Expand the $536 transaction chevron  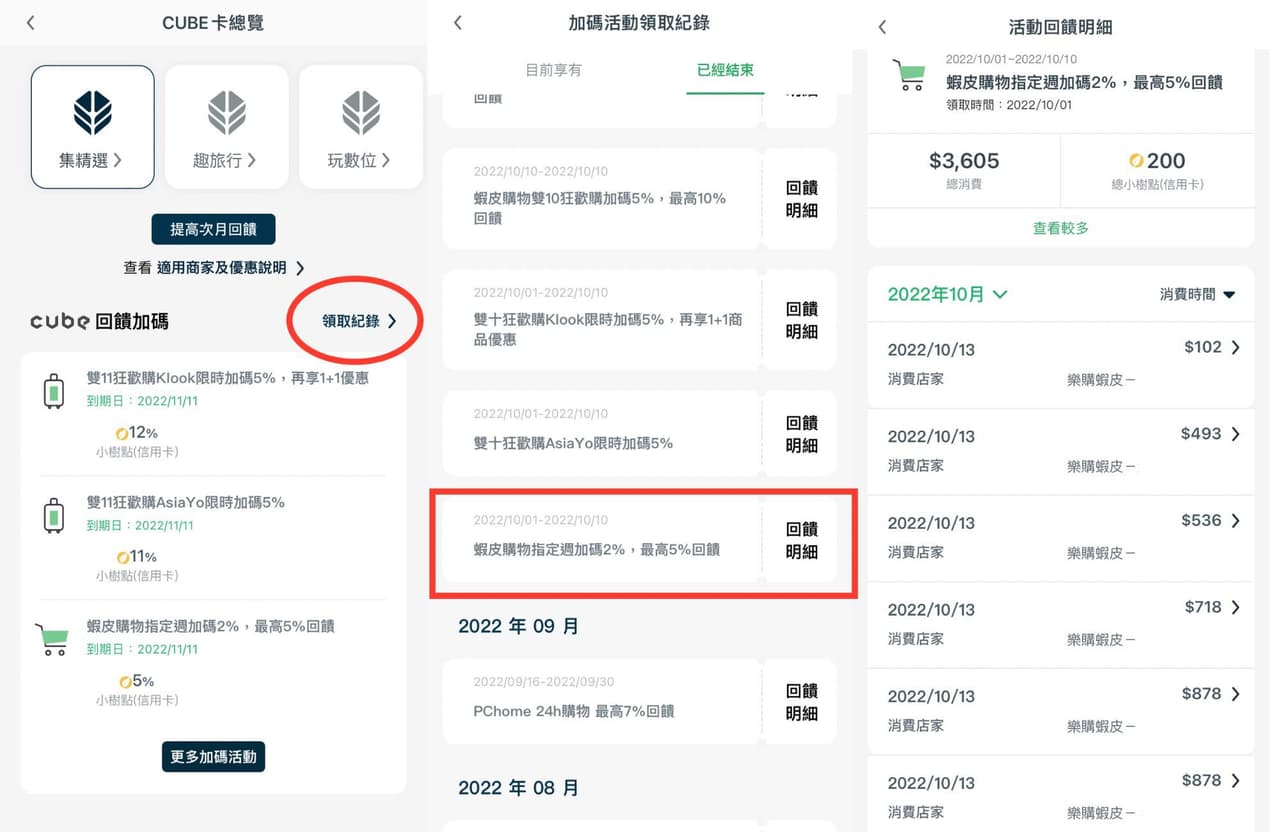pos(1236,520)
